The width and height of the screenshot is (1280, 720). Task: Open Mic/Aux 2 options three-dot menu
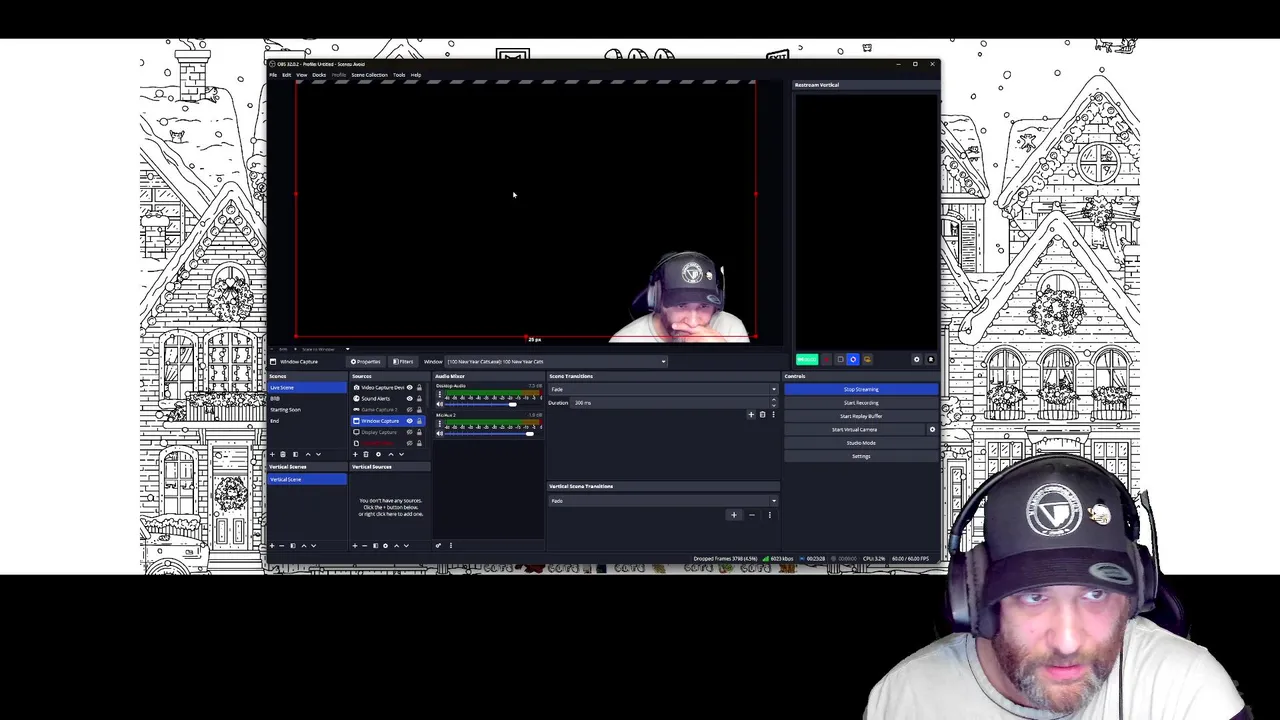440,423
